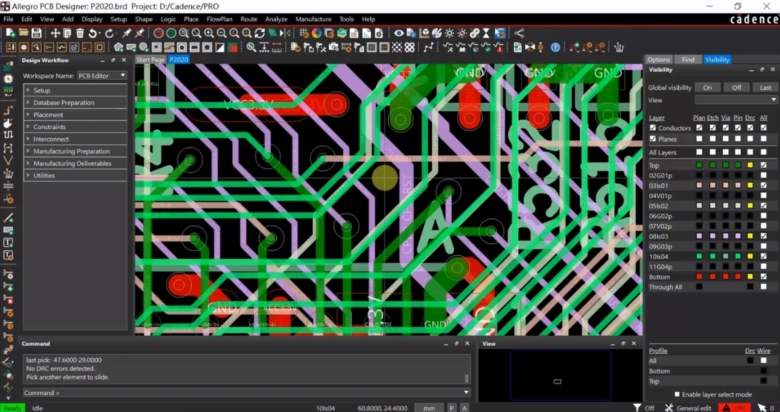Click Global visibility Off button
This screenshot has width=780, height=412.
coord(736,88)
